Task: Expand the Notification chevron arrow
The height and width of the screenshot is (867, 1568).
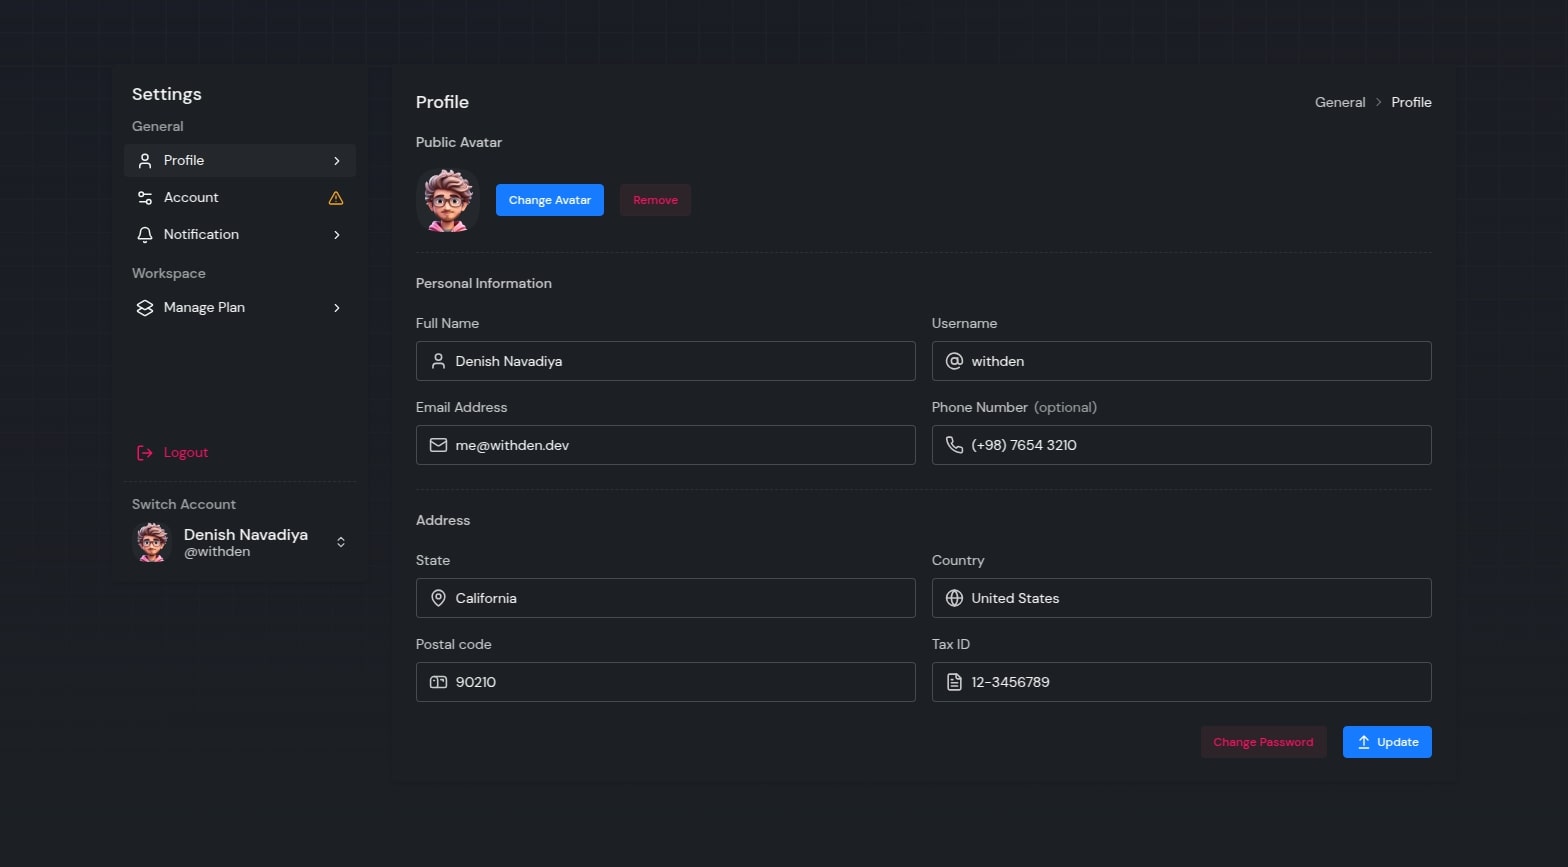Action: [337, 235]
